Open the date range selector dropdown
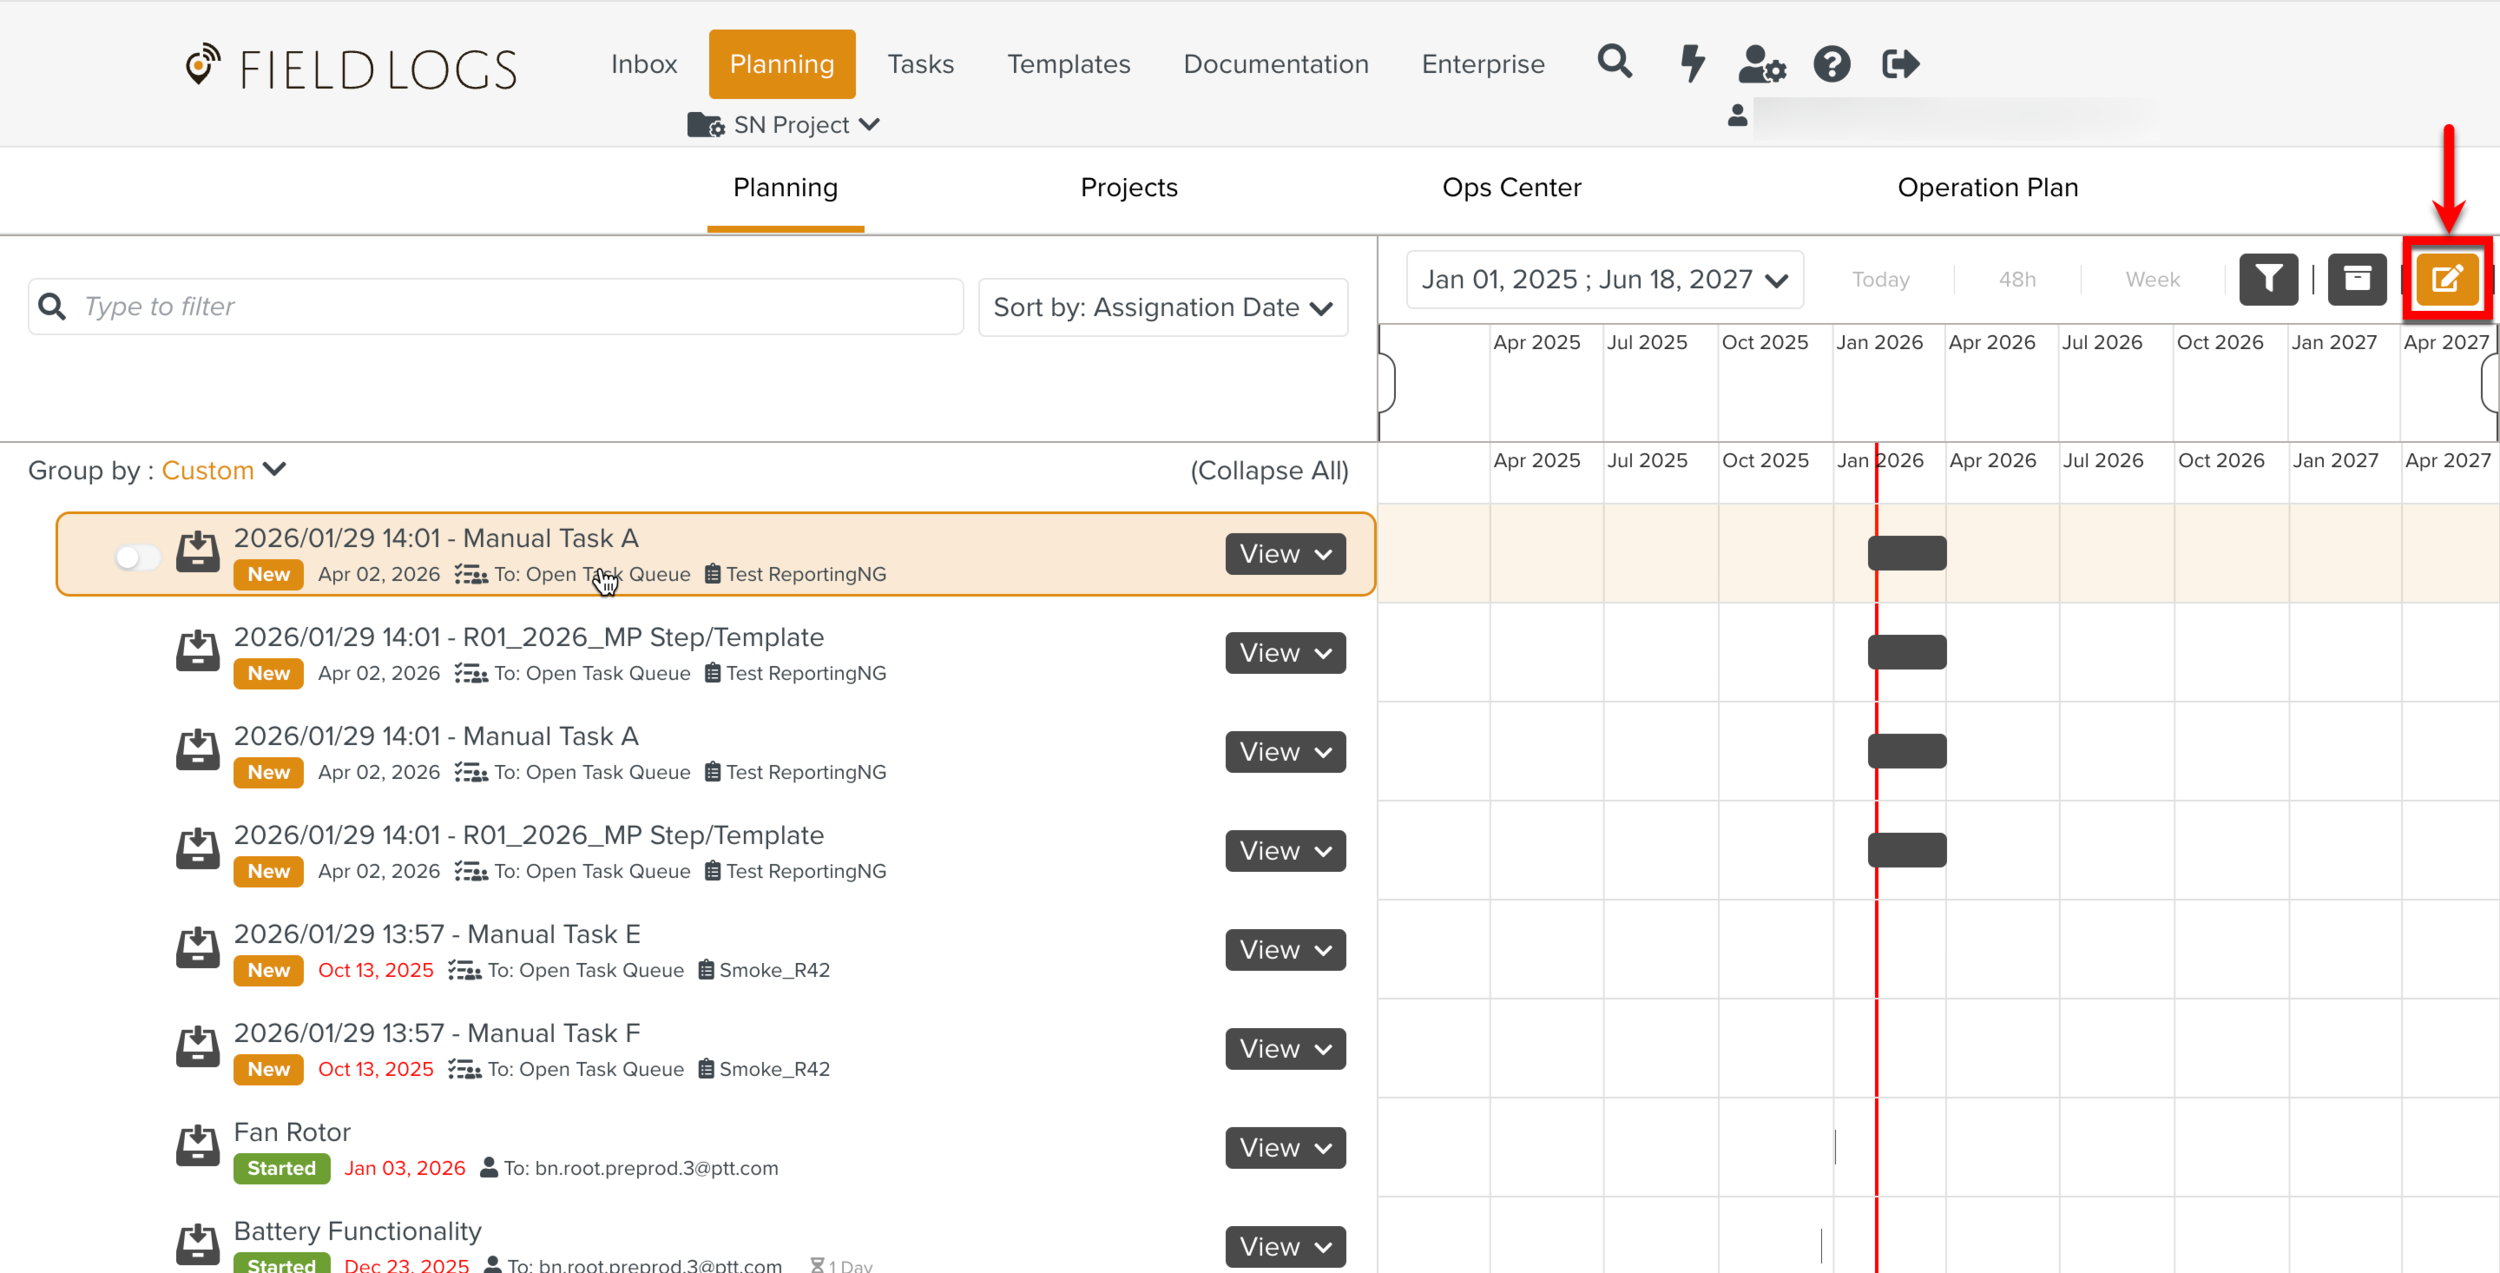Image resolution: width=2500 pixels, height=1273 pixels. [x=1604, y=280]
